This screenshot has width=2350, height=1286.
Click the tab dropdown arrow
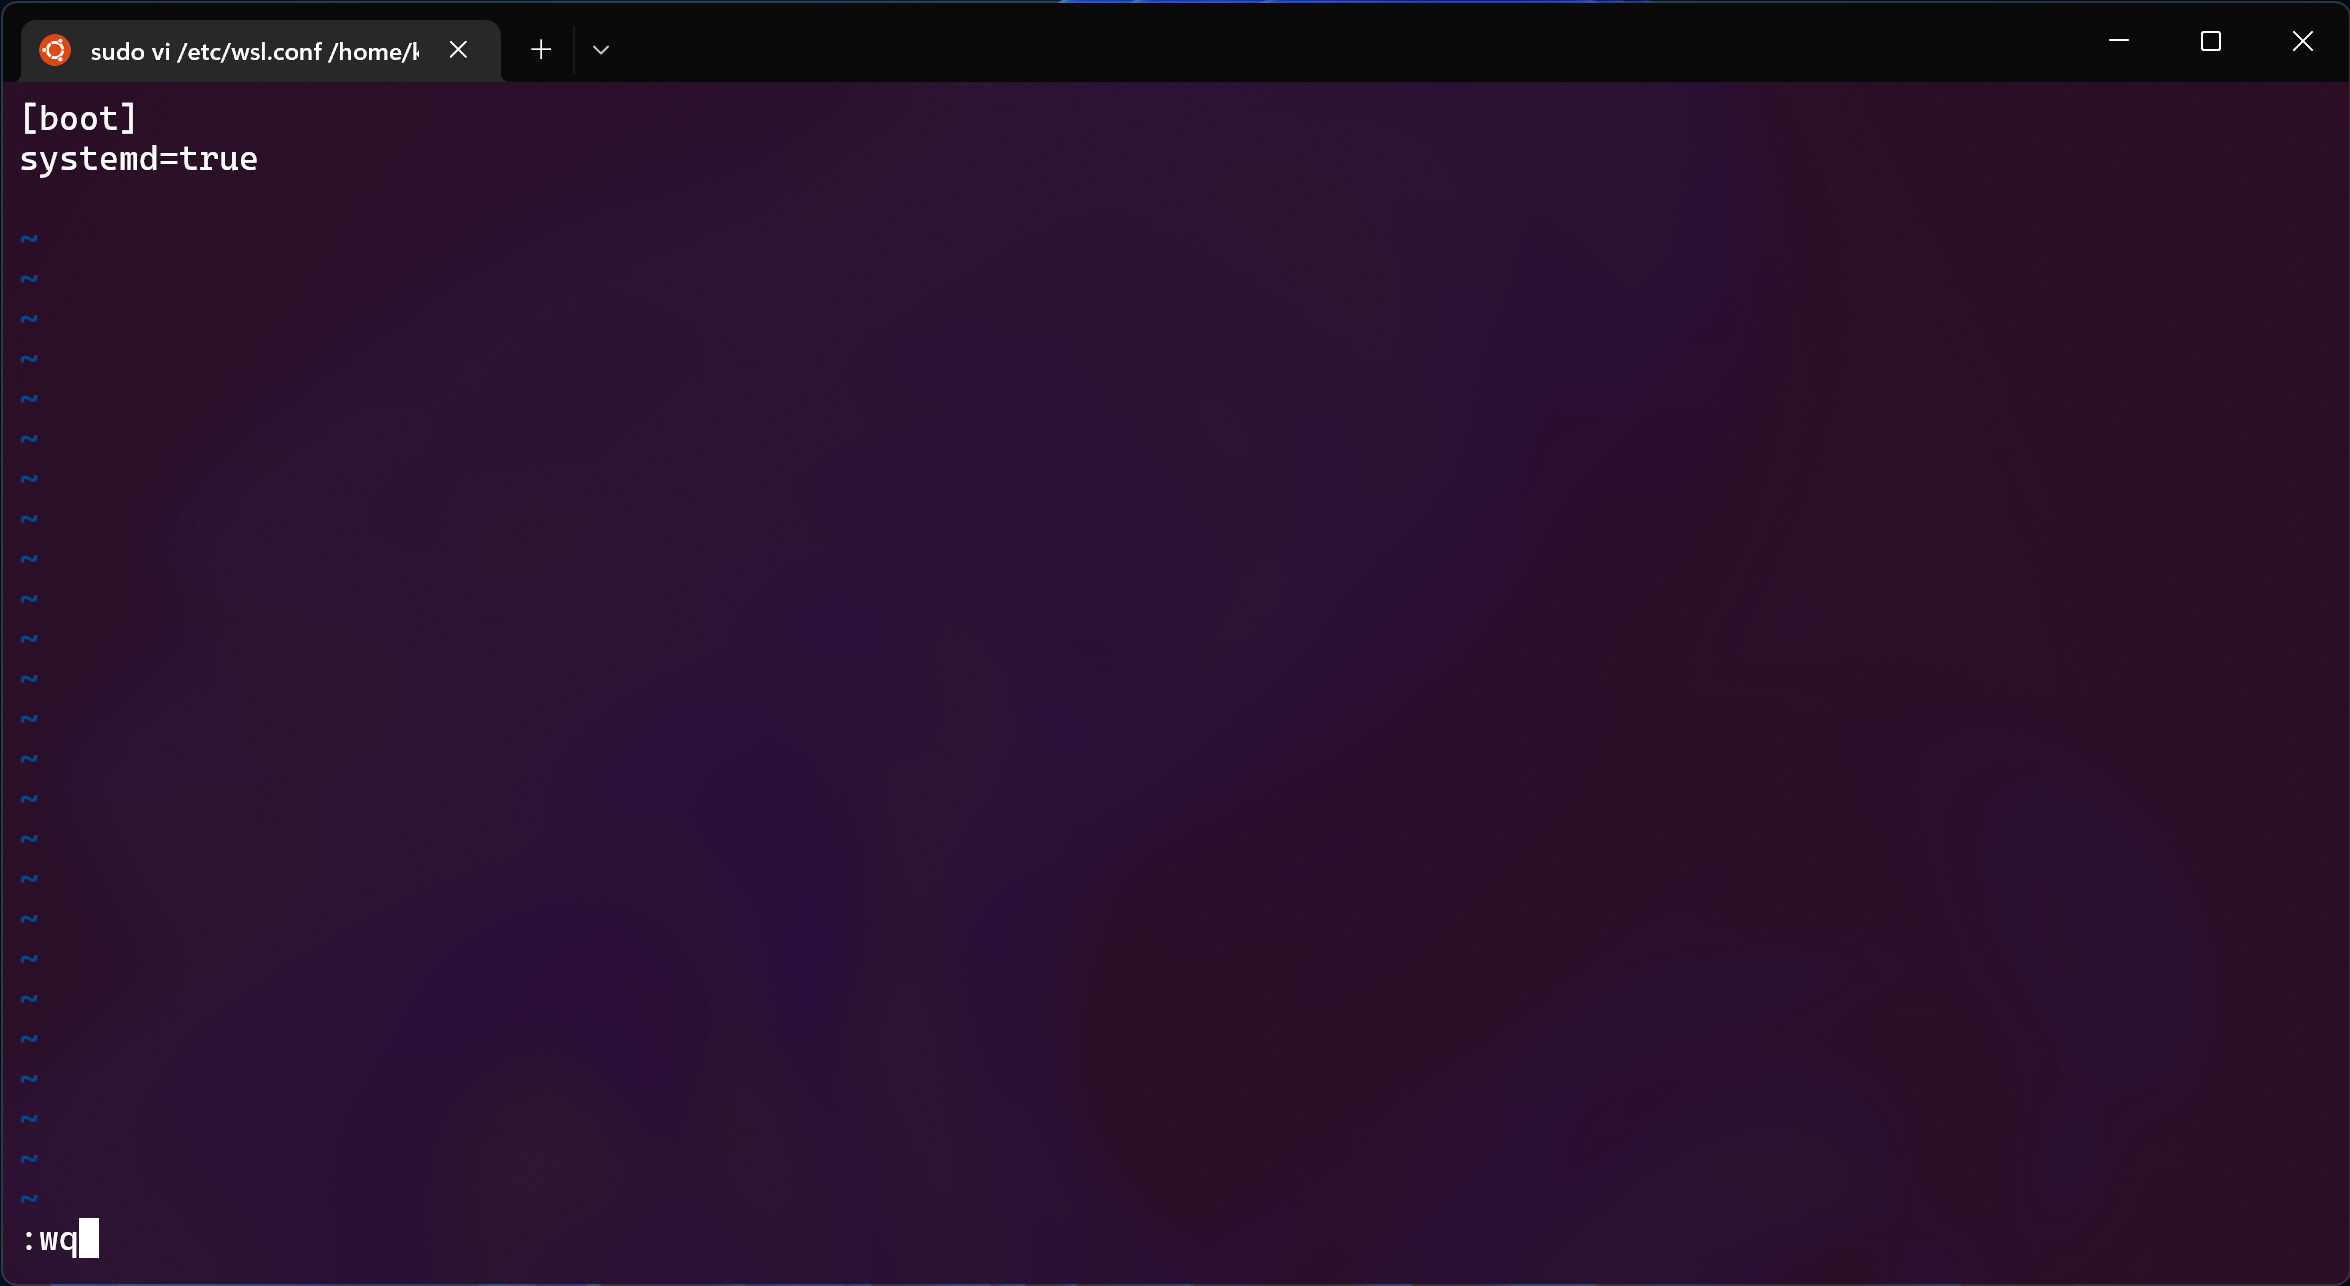click(600, 49)
